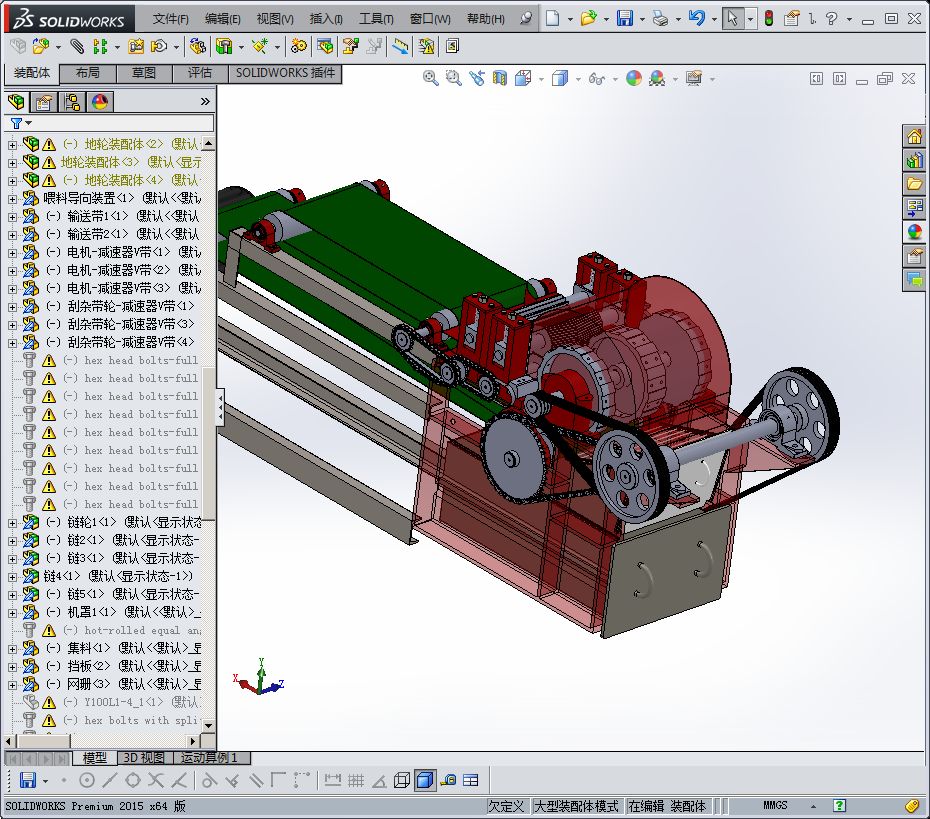Click 大型装配体模式 status bar button
This screenshot has width=930, height=819.
click(577, 806)
